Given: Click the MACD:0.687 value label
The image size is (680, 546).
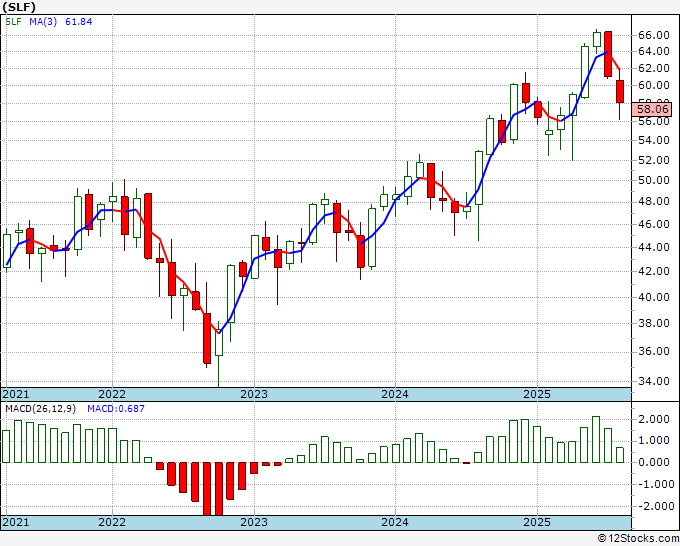Looking at the screenshot, I should coord(116,409).
